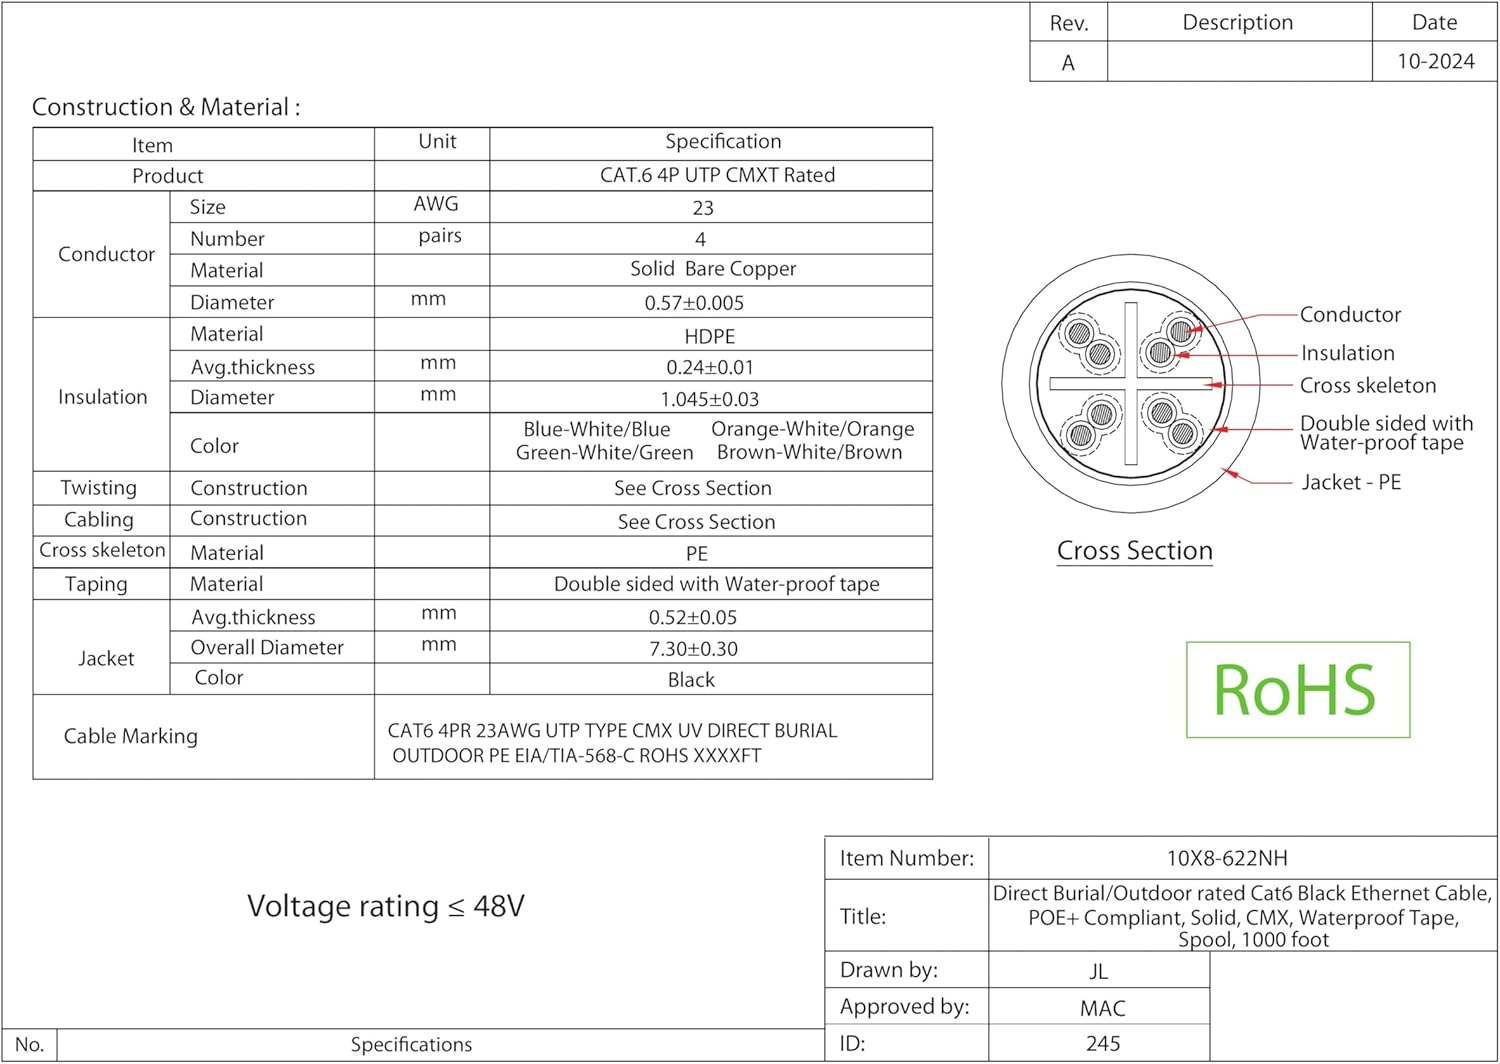Click the 'Date' column header

coord(1434,22)
